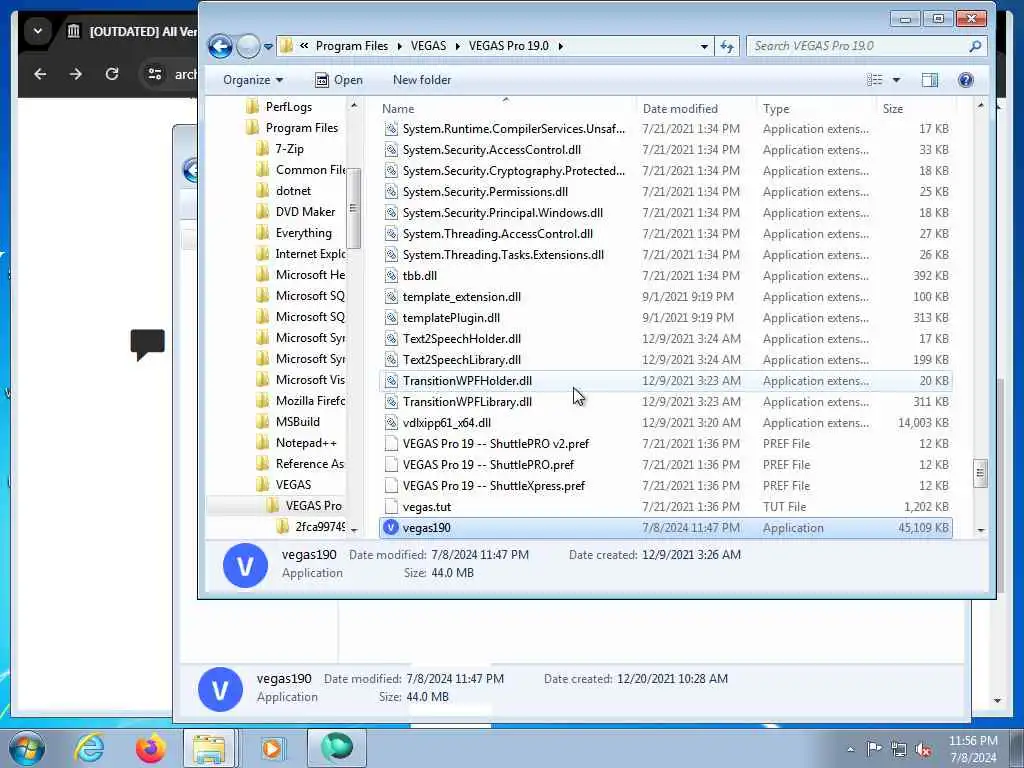
Task: Select the Program Files breadcrumb segment
Action: [x=351, y=46]
